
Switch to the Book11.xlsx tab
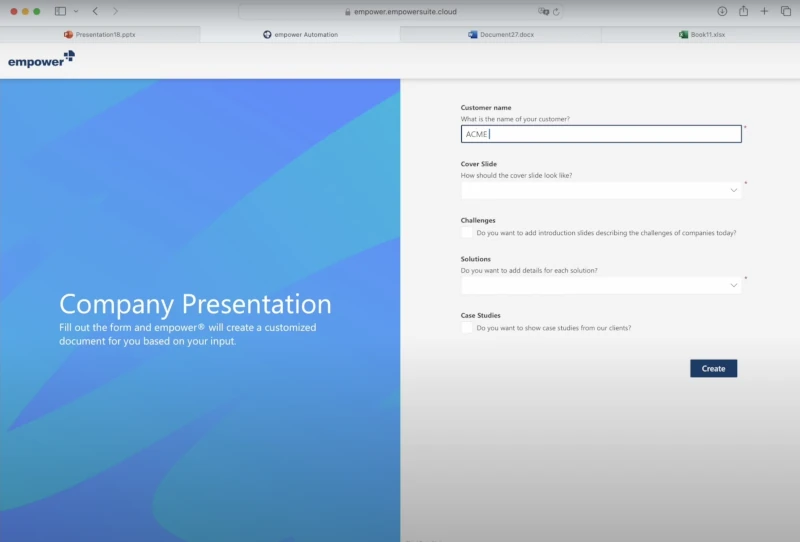coord(700,34)
